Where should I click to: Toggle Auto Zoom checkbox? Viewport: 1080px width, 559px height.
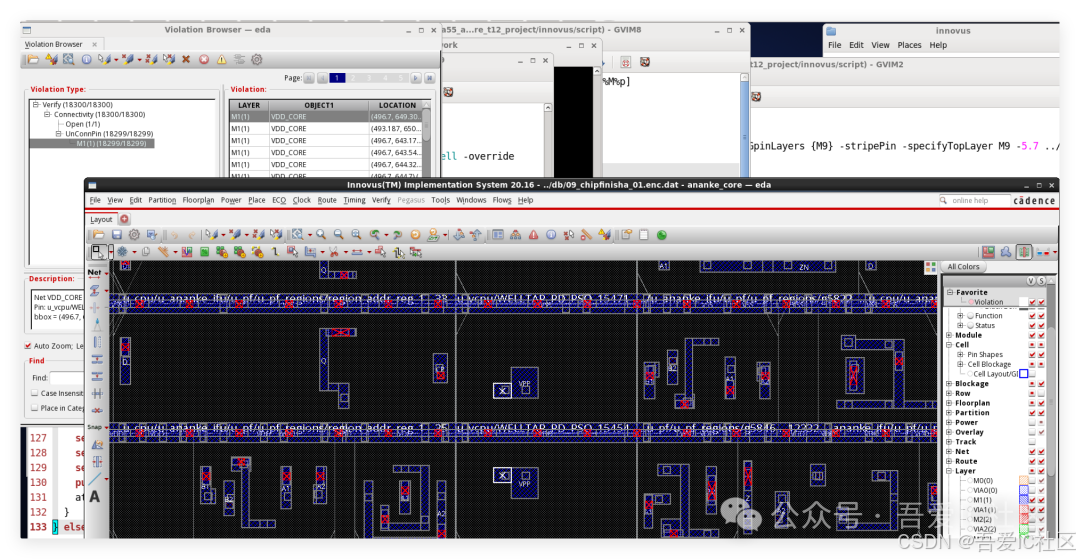tap(27, 346)
